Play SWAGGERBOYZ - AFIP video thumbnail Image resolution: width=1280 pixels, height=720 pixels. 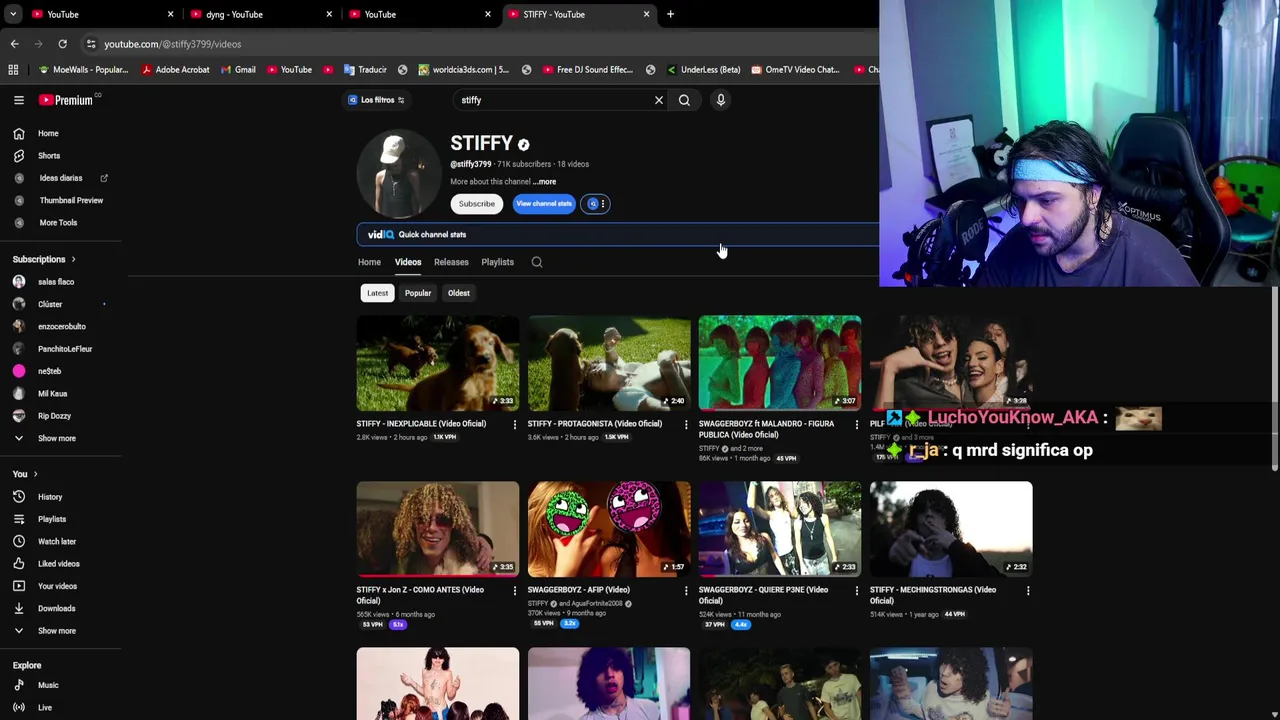tap(609, 529)
